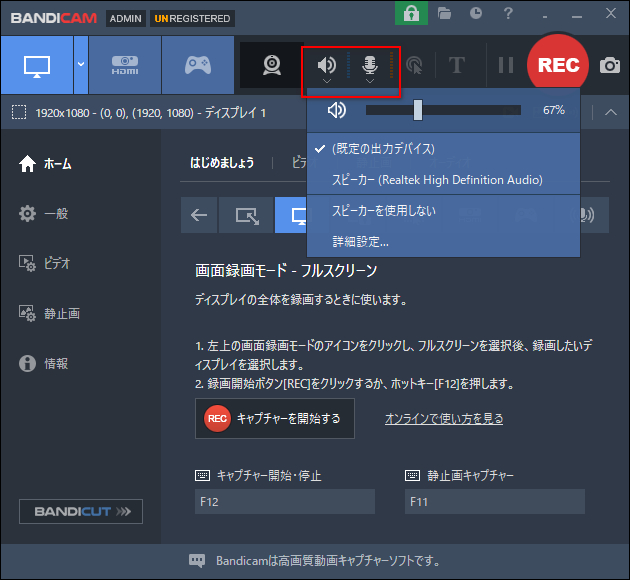Open the screen recording mode dropdown arrow
Viewport: 630px width, 580px height.
click(x=81, y=65)
